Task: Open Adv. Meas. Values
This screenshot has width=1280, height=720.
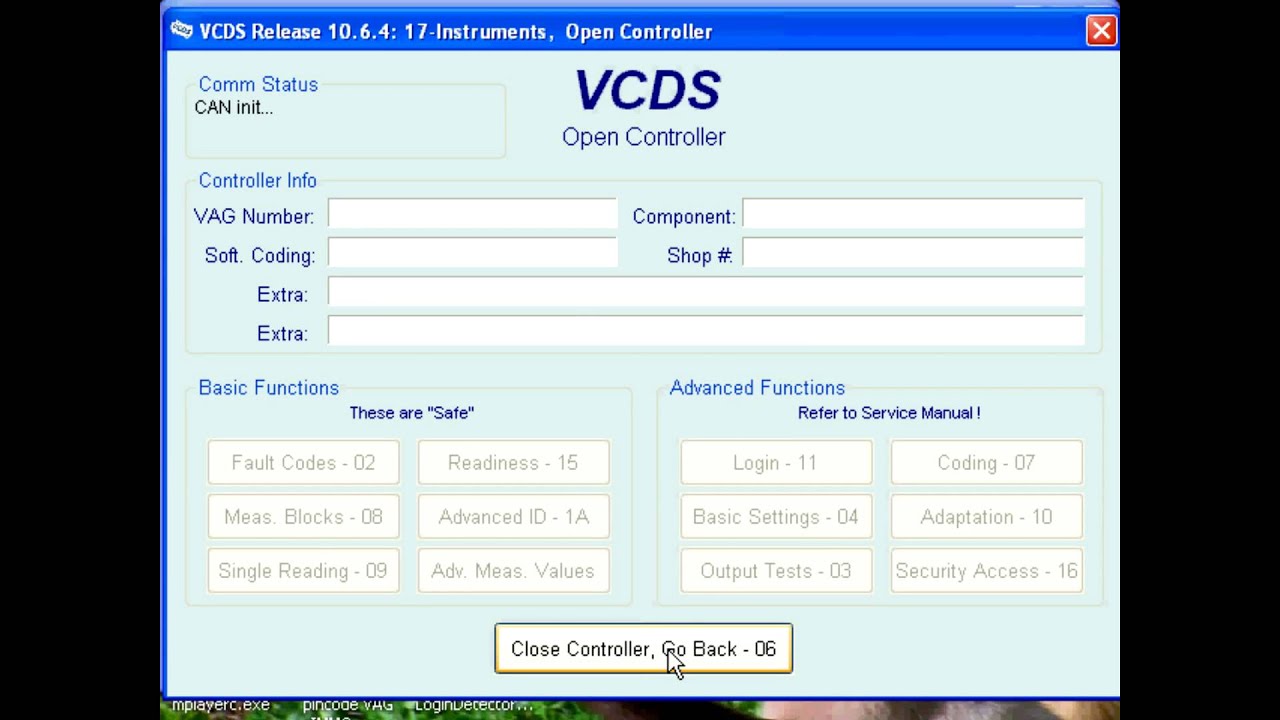Action: click(x=513, y=571)
